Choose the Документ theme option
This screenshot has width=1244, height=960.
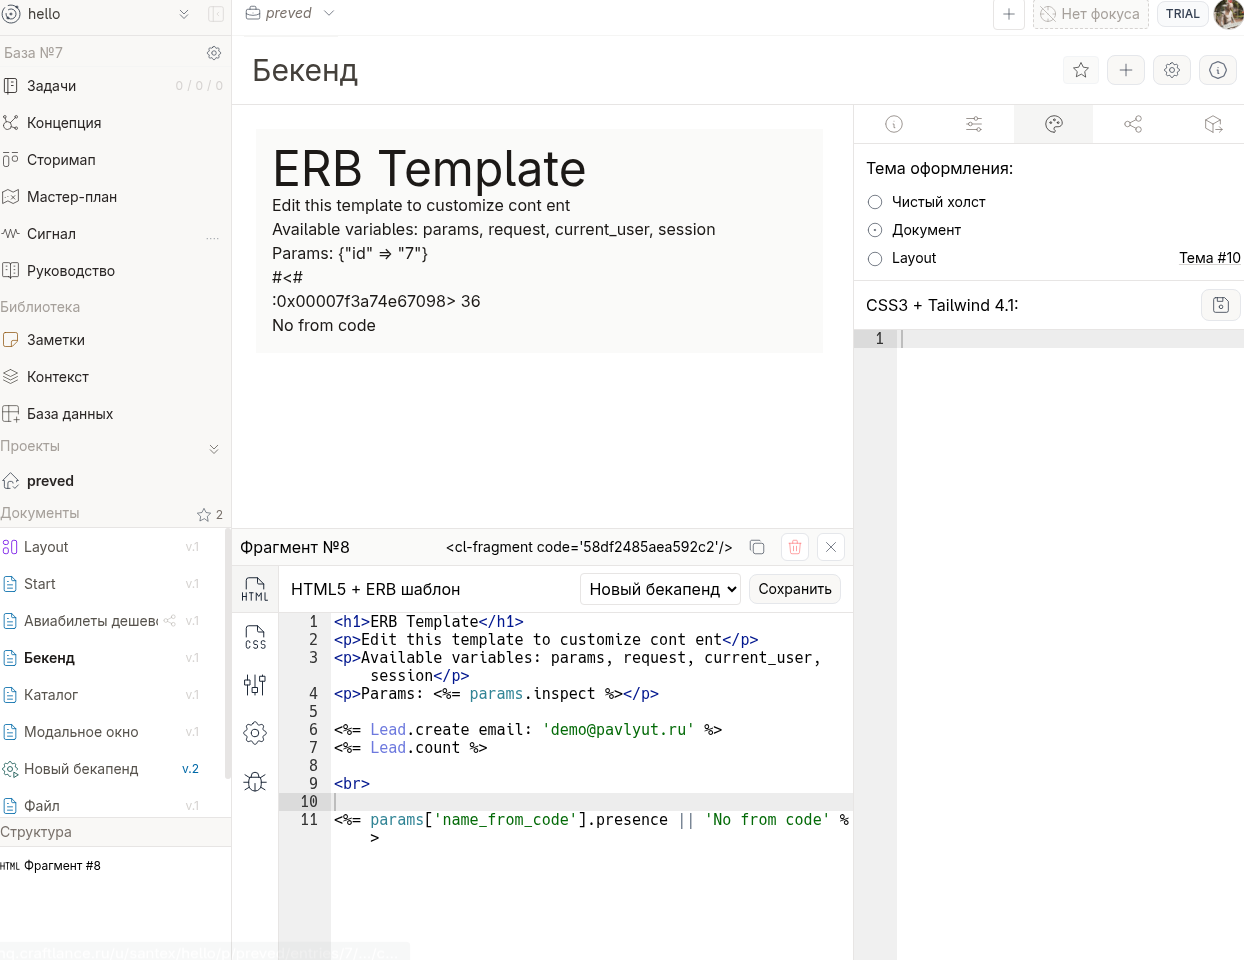click(x=875, y=230)
